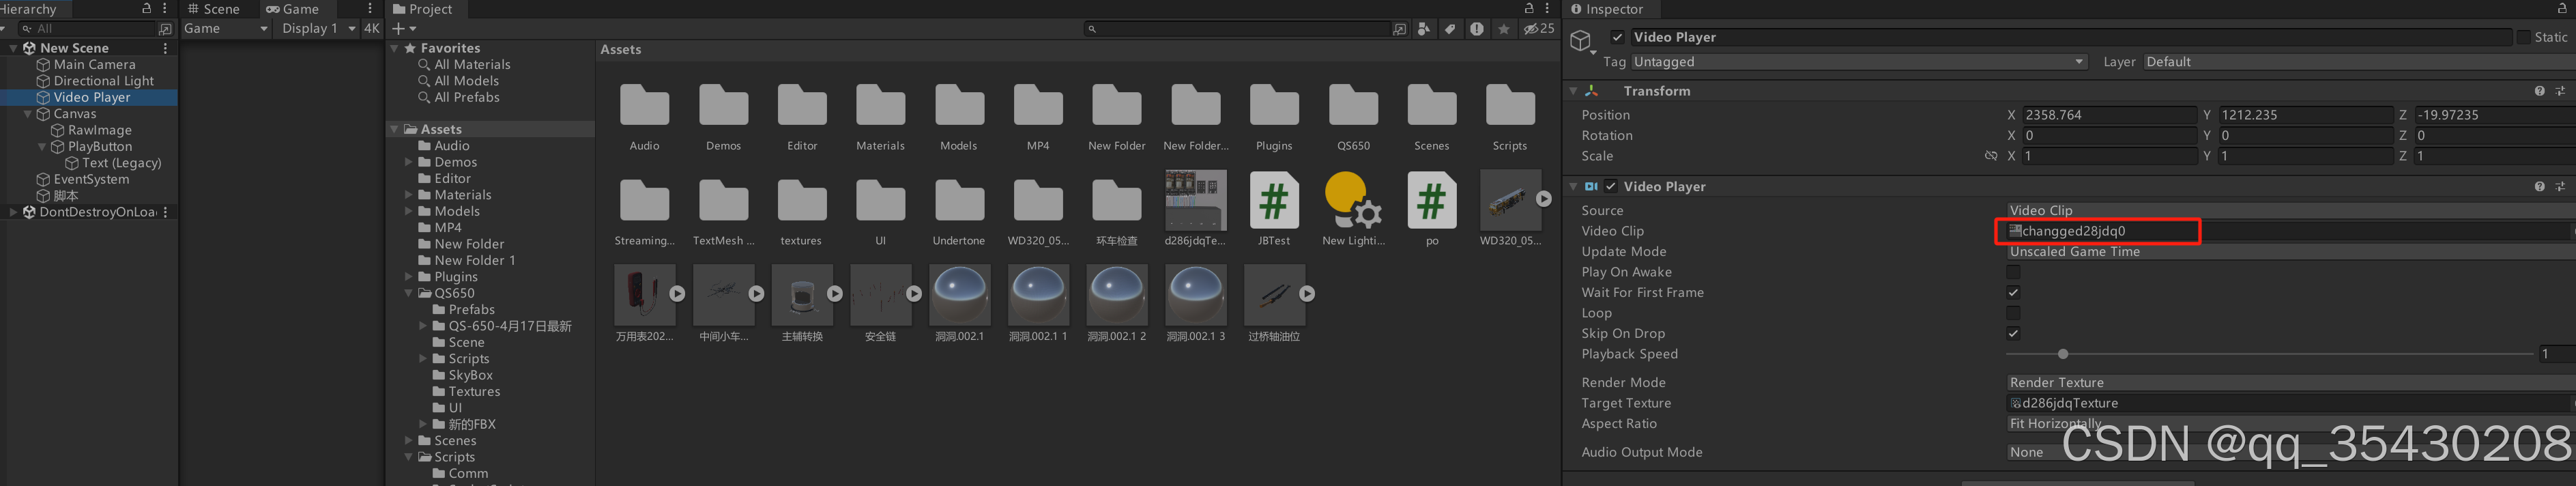Click Search by Import Log Type icon
This screenshot has height=486, width=2576.
click(x=1477, y=29)
